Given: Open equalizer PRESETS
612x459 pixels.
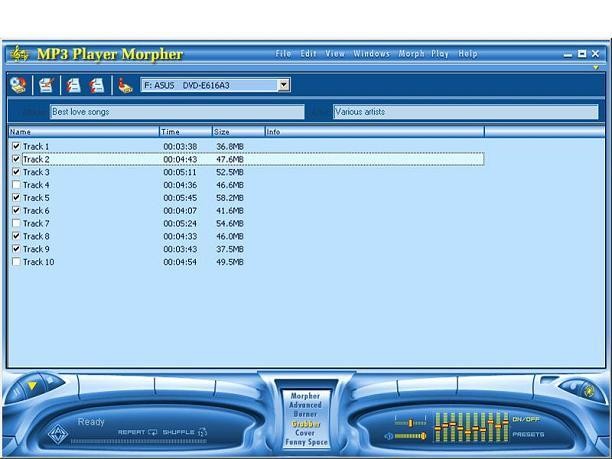Looking at the screenshot, I should pos(528,434).
